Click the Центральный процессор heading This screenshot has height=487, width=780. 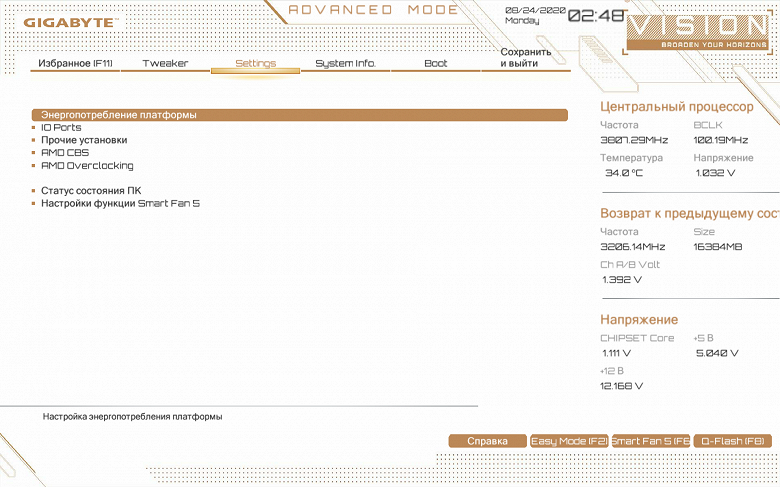[x=677, y=107]
